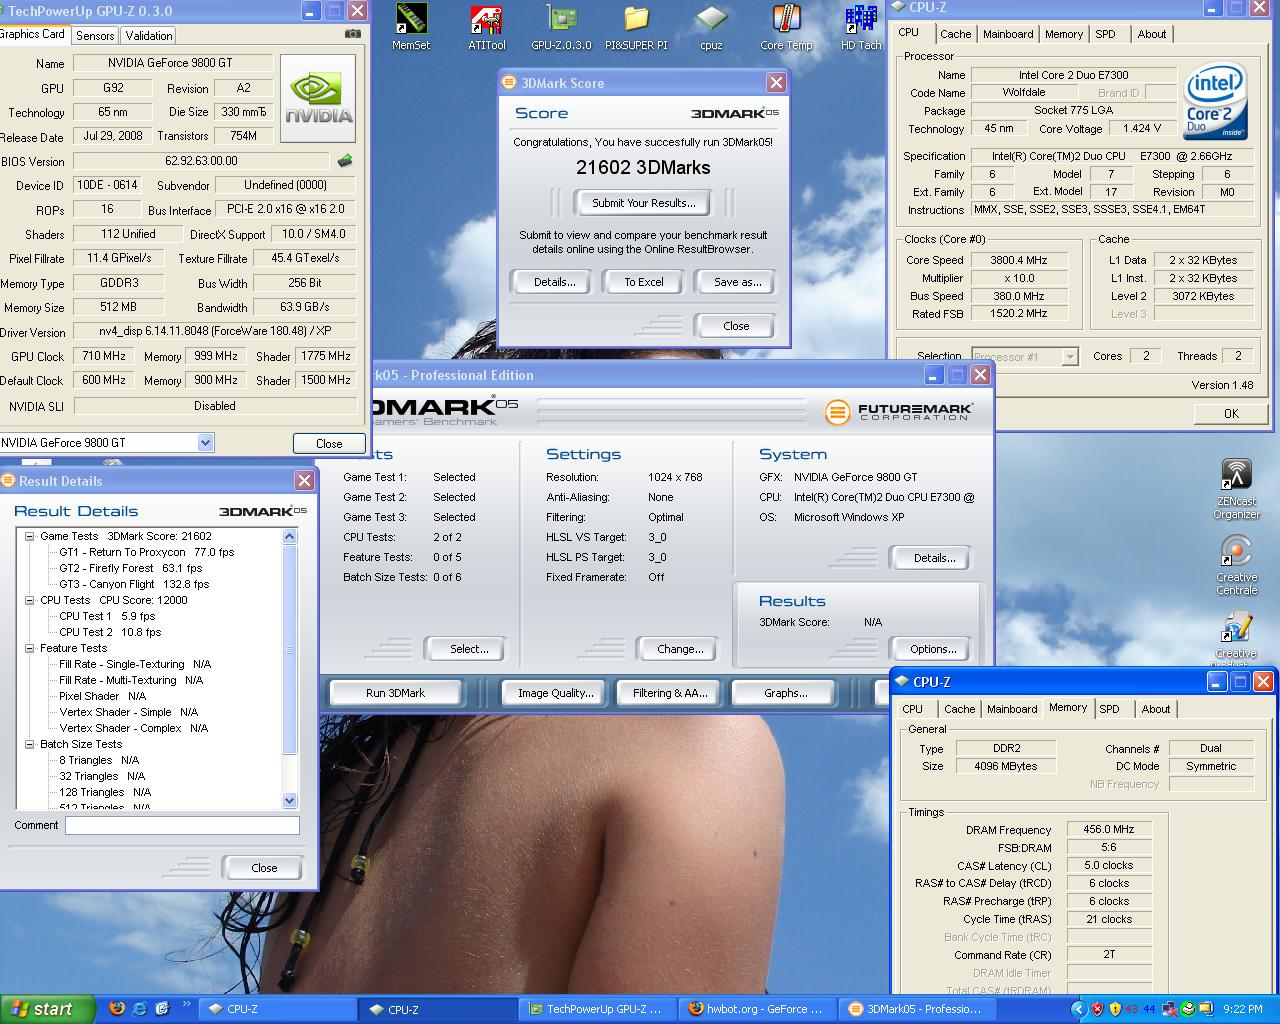Open the Validation tab in GPU-Z
This screenshot has width=1280, height=1024.
coord(149,35)
